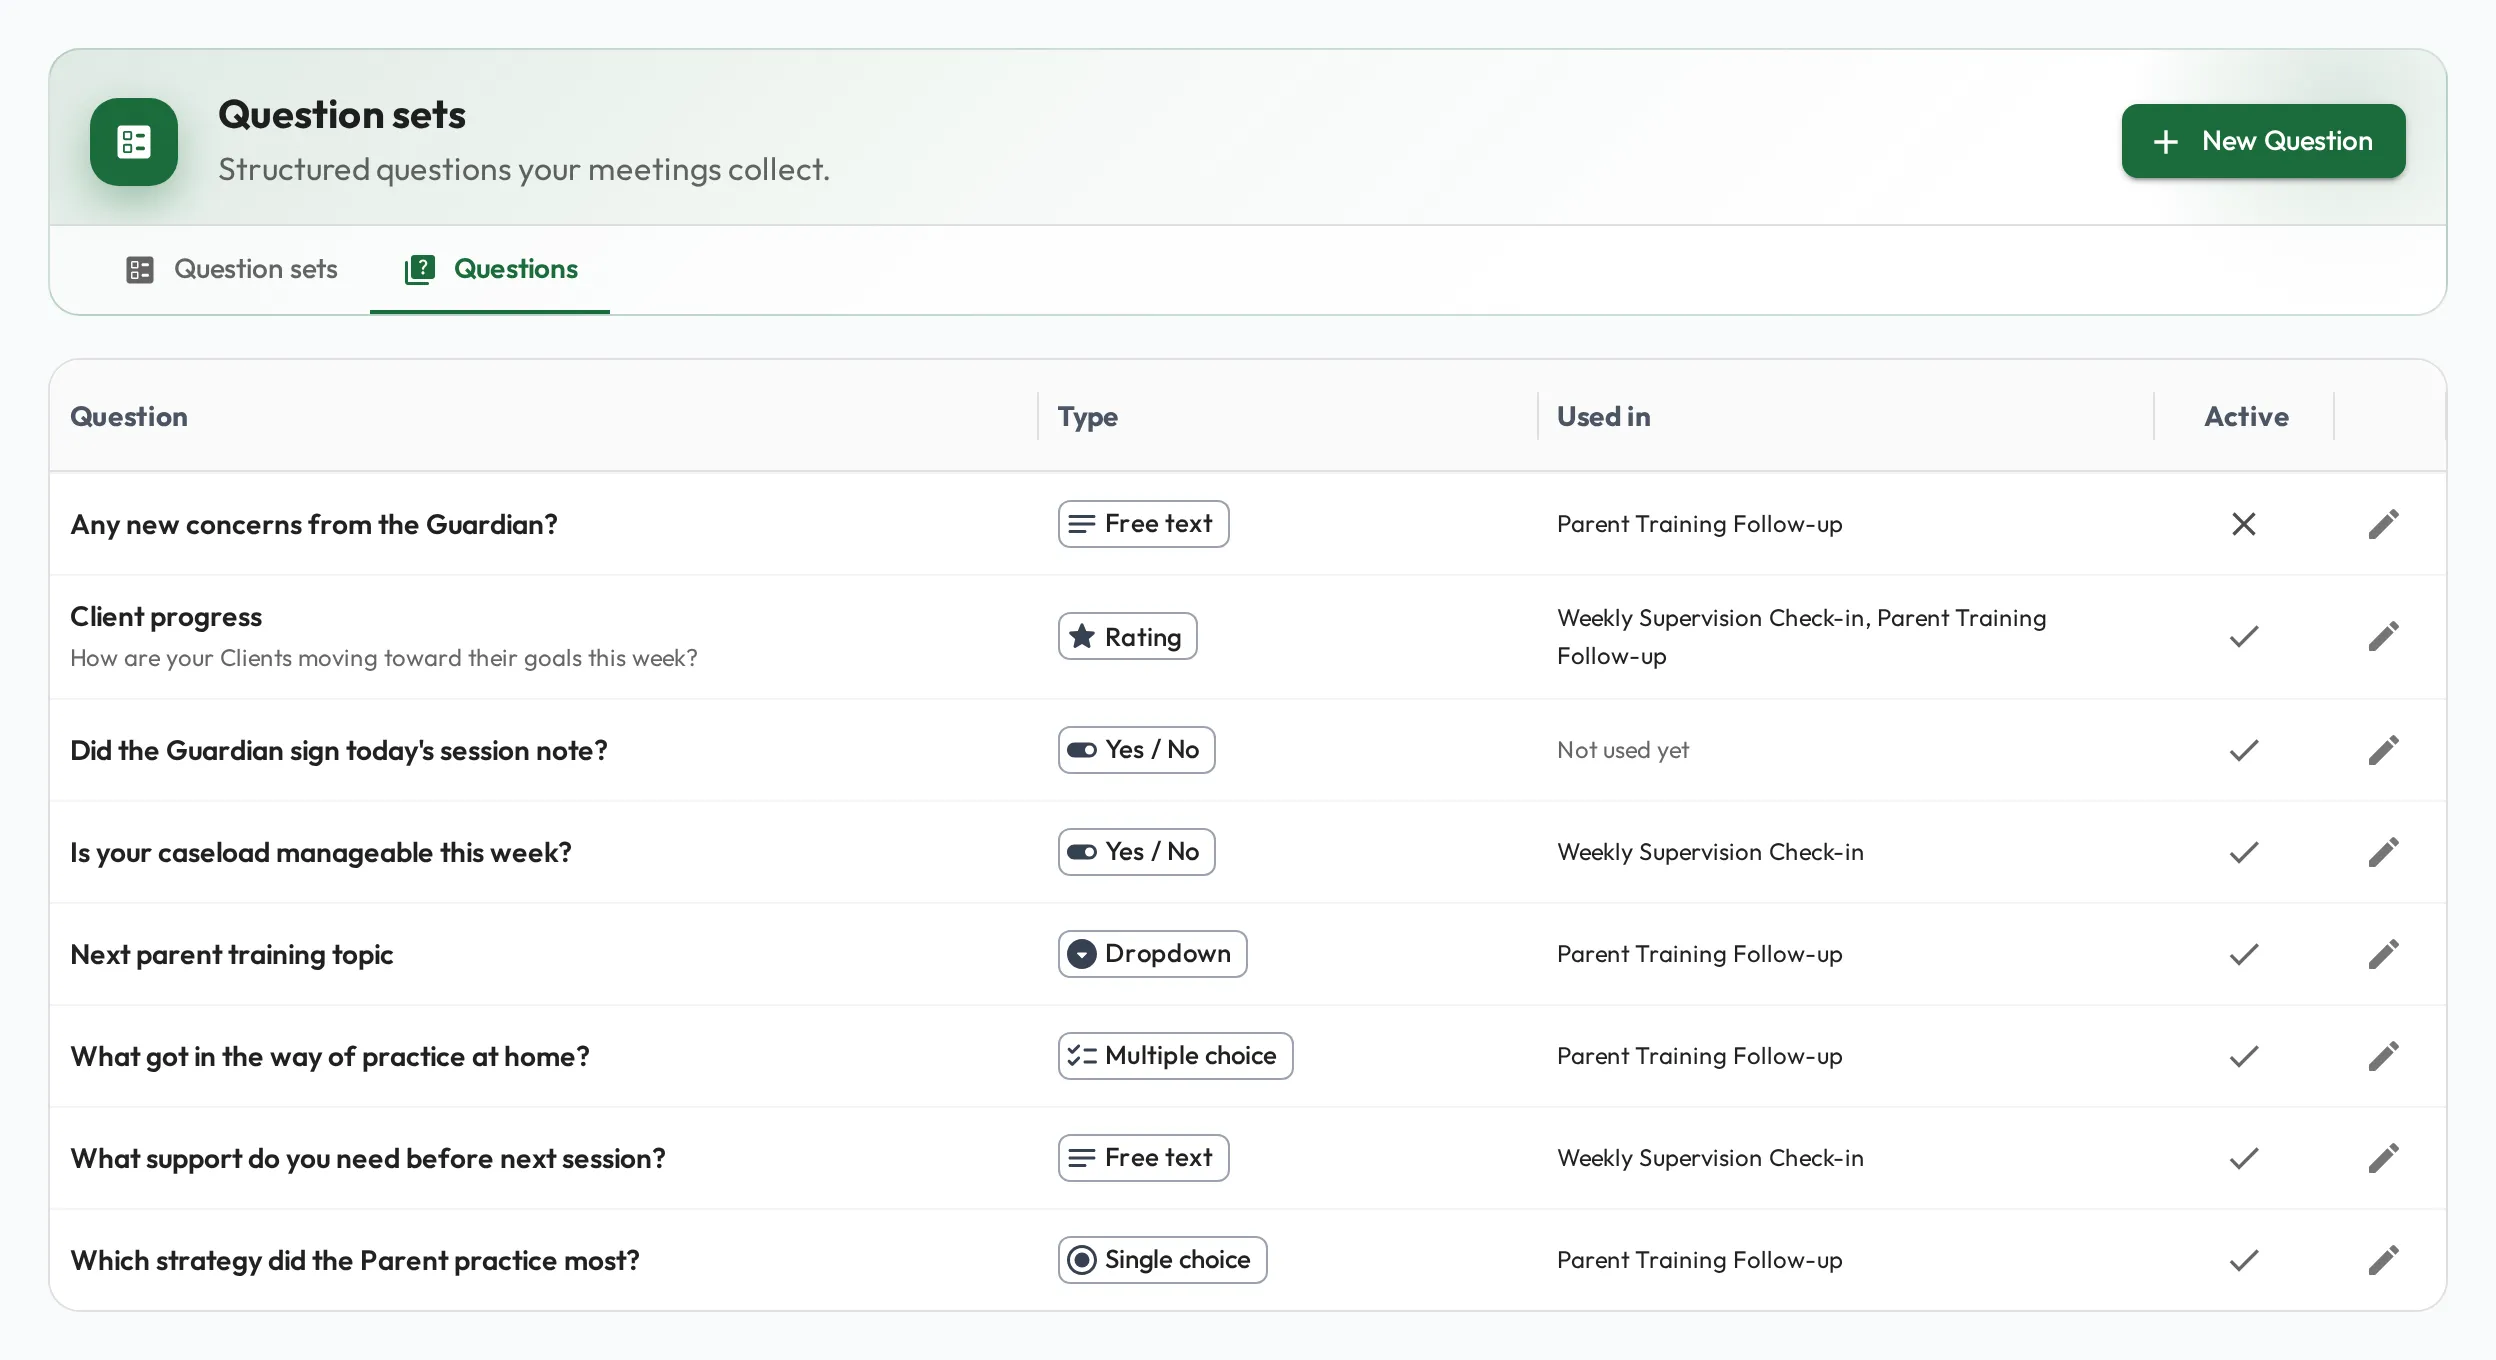Toggle active checkmark for 'What got in the way' row
2496x1360 pixels.
click(2243, 1056)
